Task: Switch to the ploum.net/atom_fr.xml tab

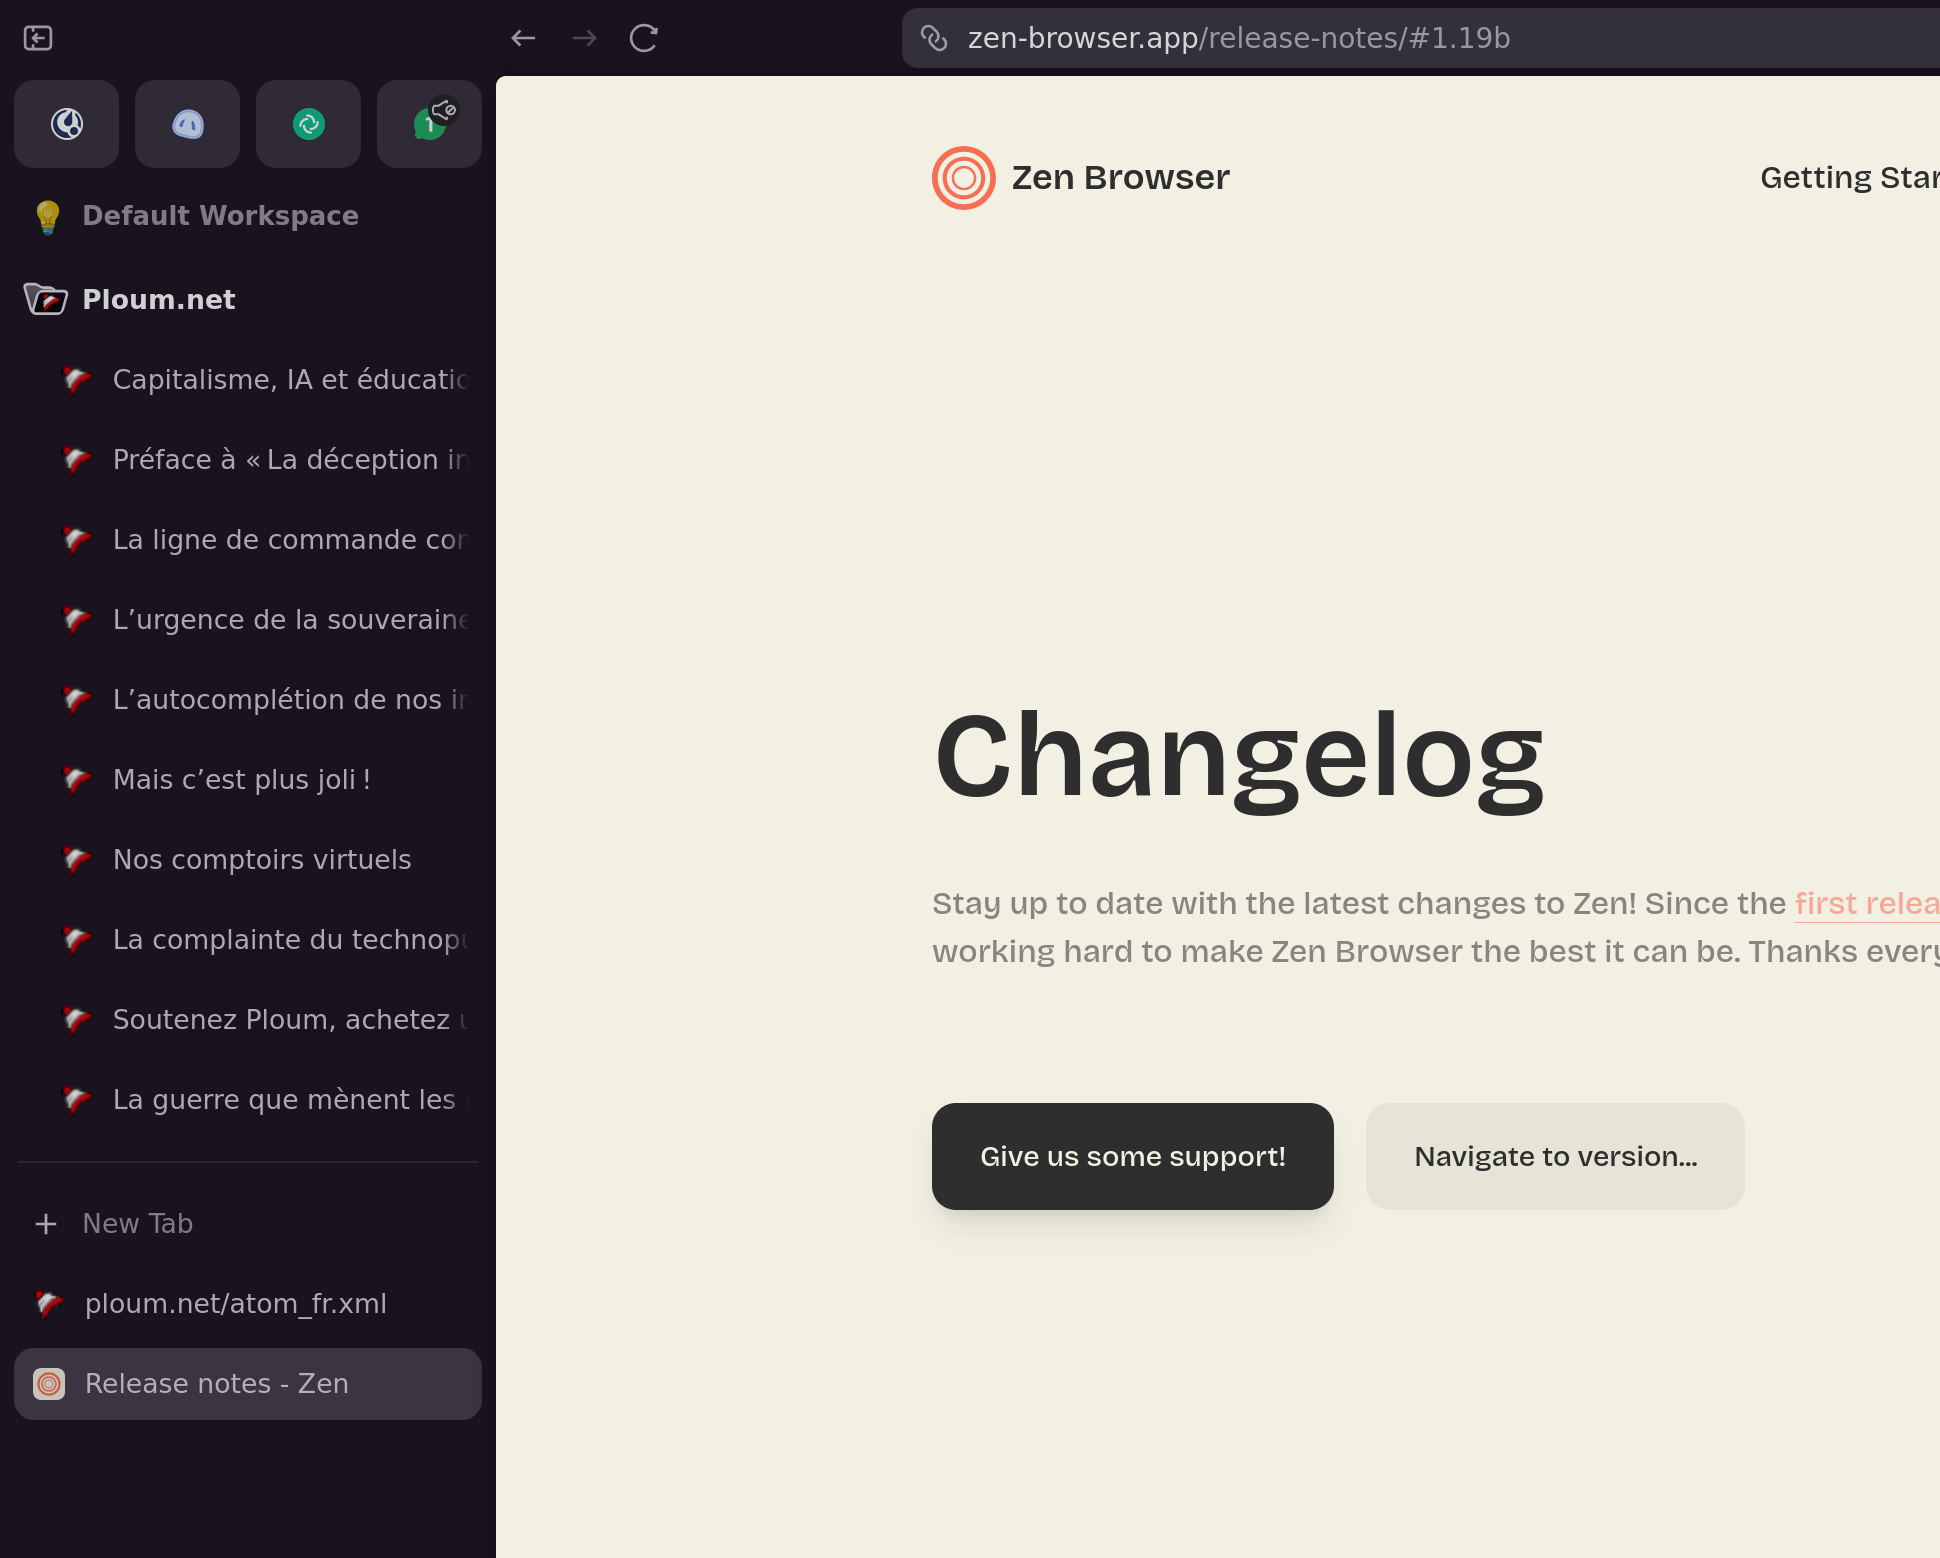Action: click(x=235, y=1304)
